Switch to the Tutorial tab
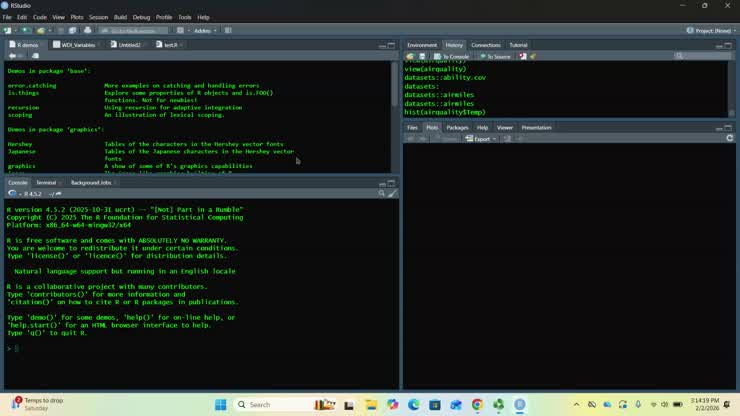The width and height of the screenshot is (740, 416). (518, 45)
